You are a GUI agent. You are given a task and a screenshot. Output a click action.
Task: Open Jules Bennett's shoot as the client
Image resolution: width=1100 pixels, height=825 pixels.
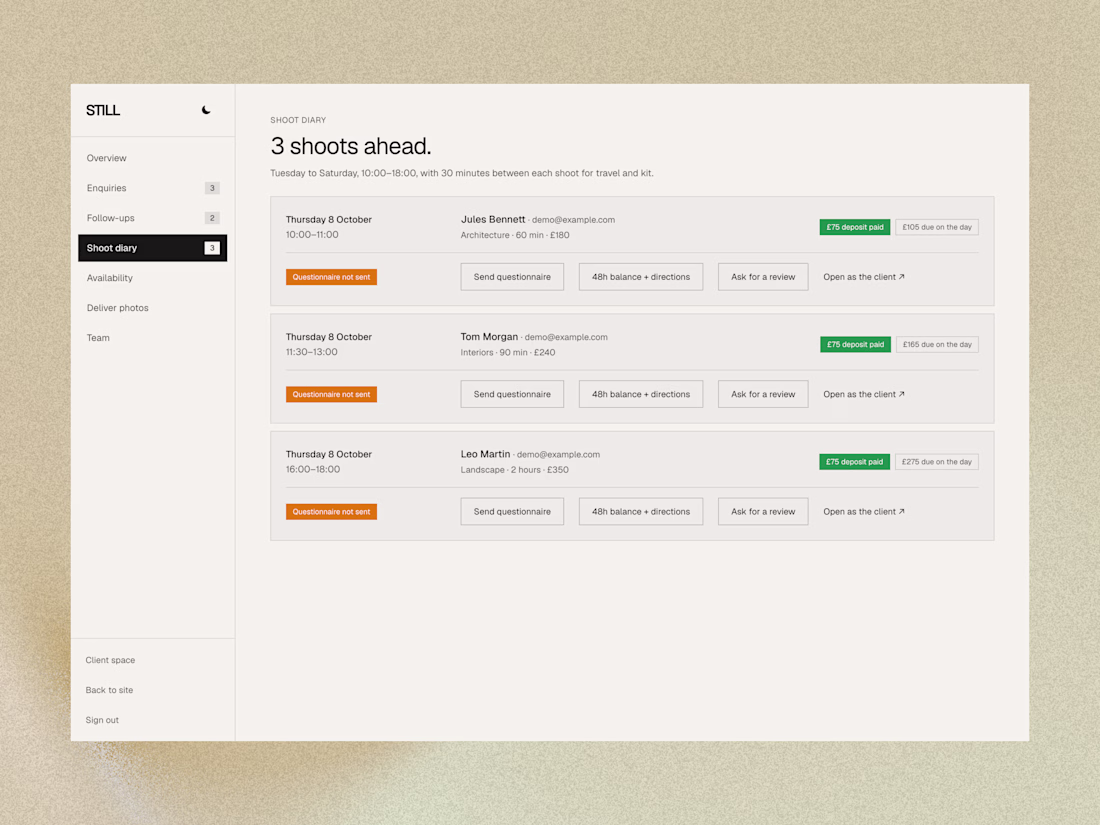(x=864, y=277)
